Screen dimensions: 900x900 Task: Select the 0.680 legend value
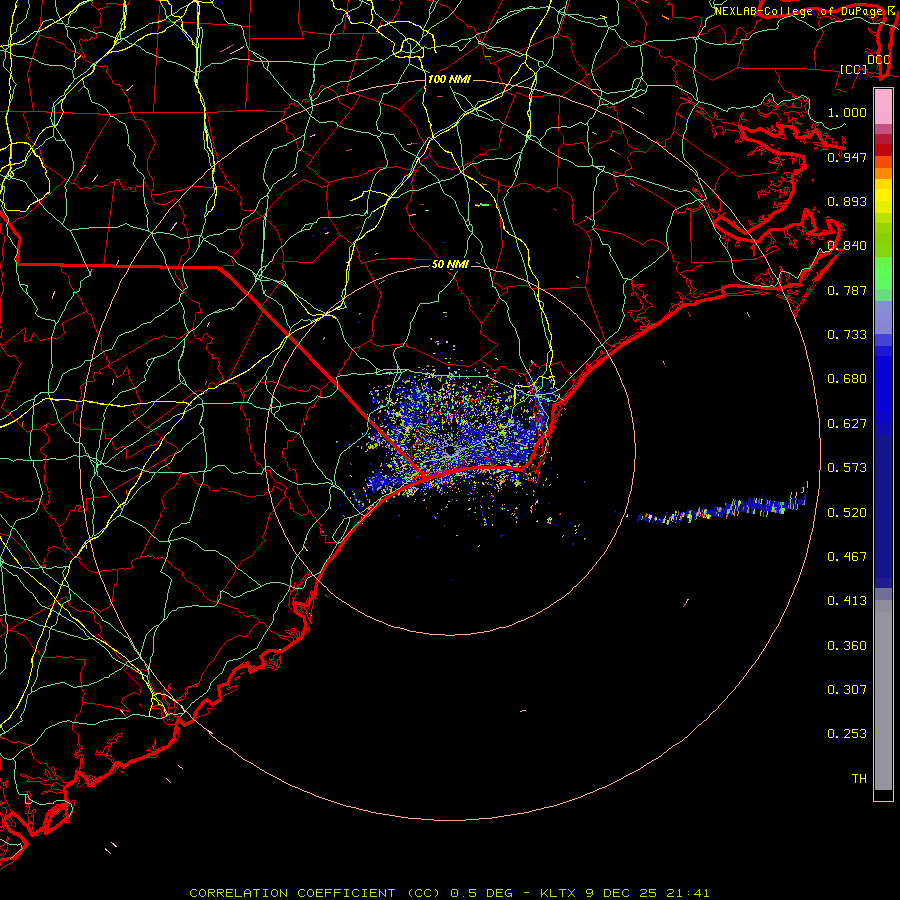[847, 379]
